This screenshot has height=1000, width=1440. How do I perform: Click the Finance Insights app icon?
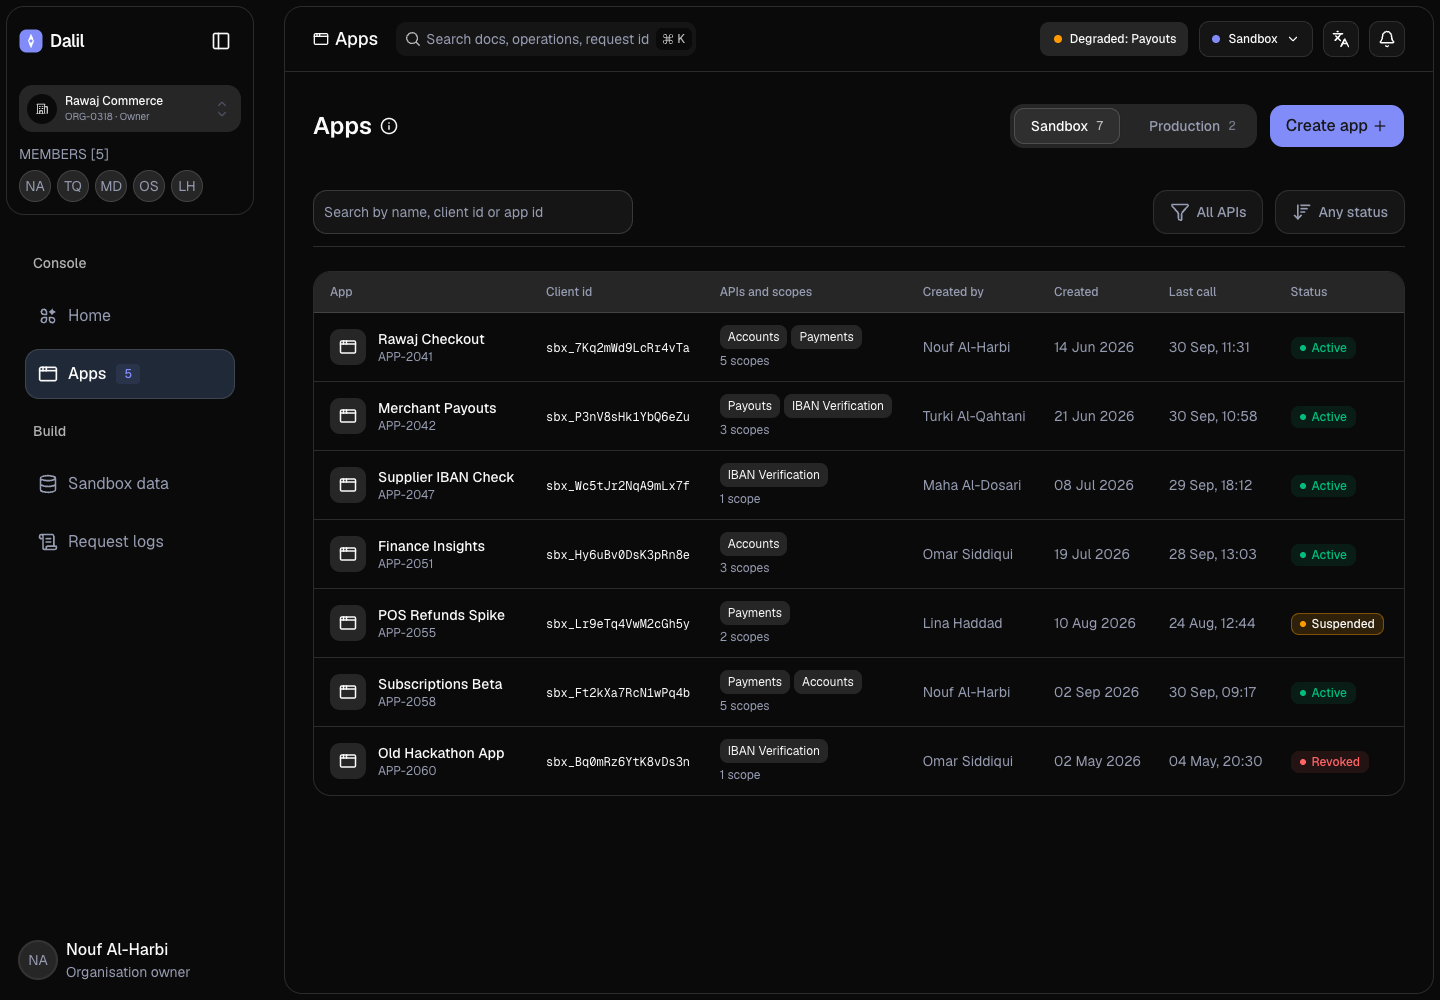(348, 554)
